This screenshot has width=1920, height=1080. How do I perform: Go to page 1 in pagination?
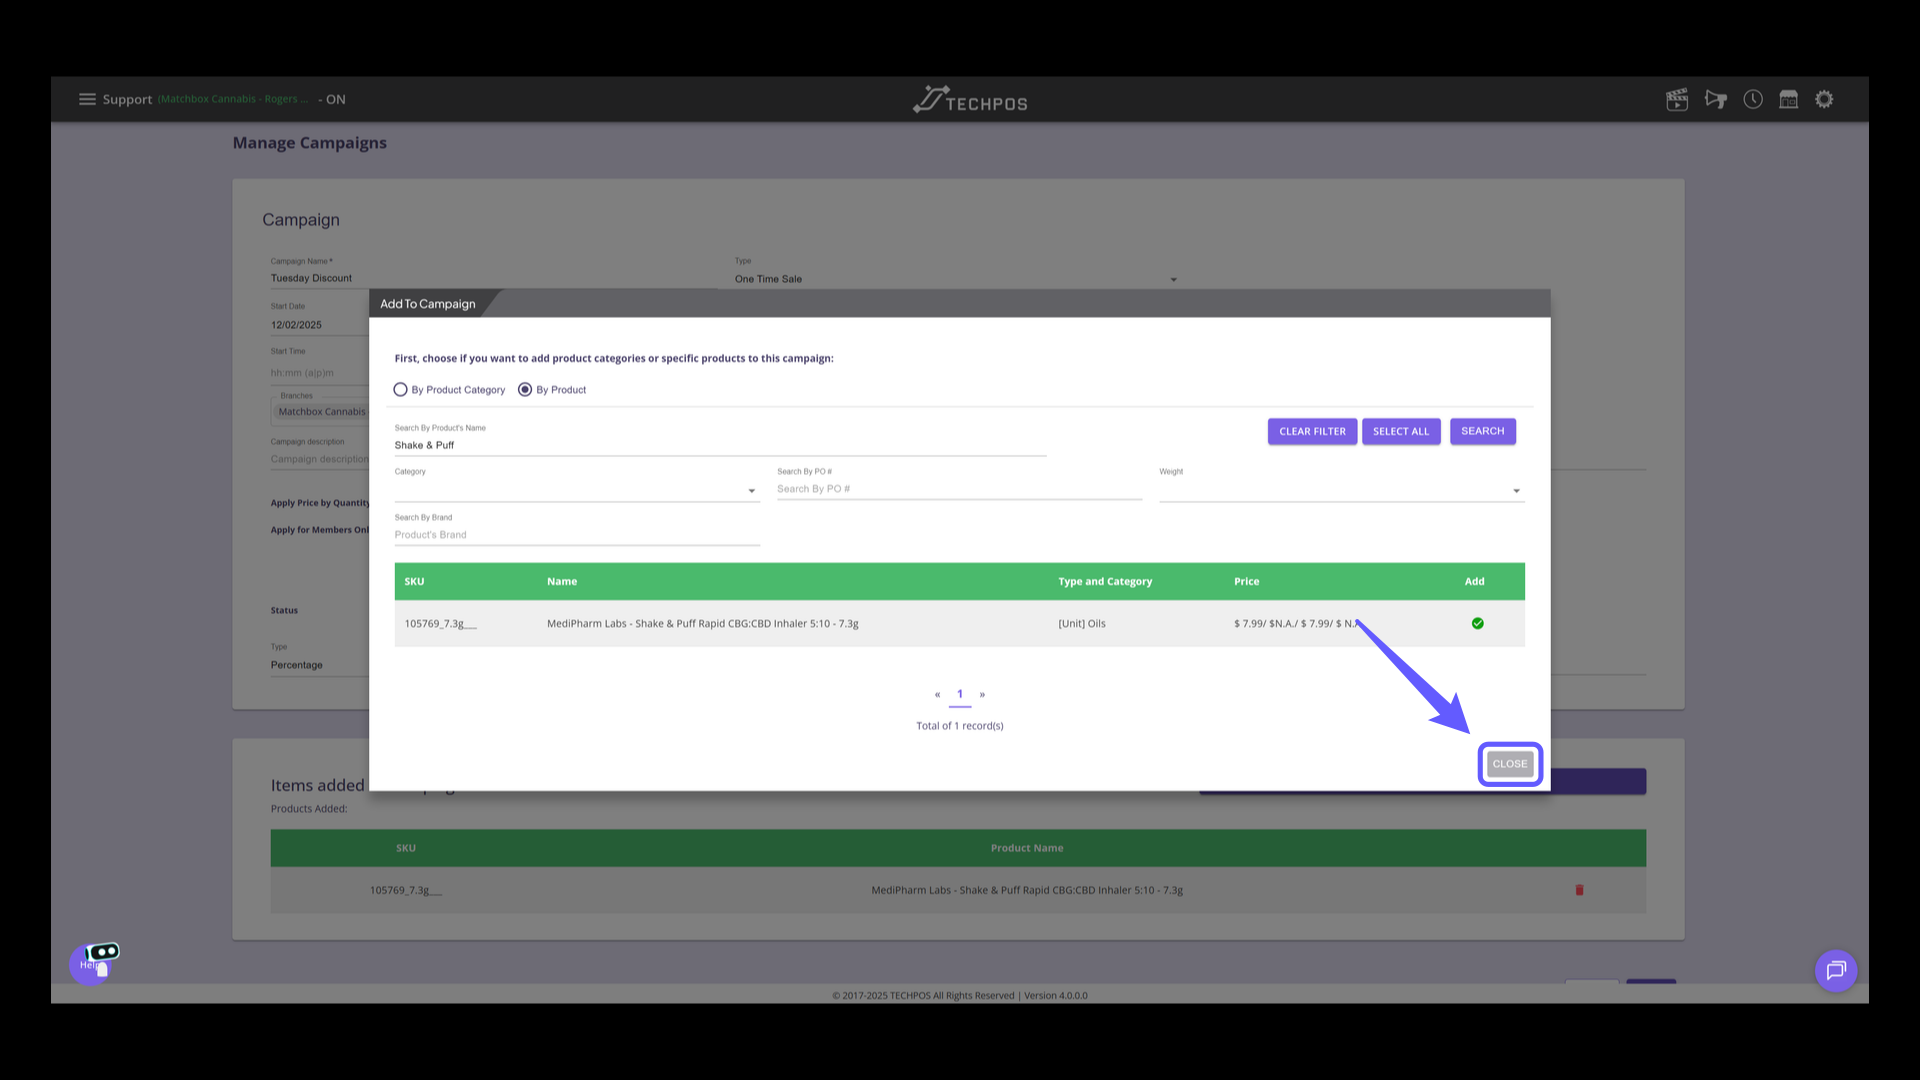point(960,694)
